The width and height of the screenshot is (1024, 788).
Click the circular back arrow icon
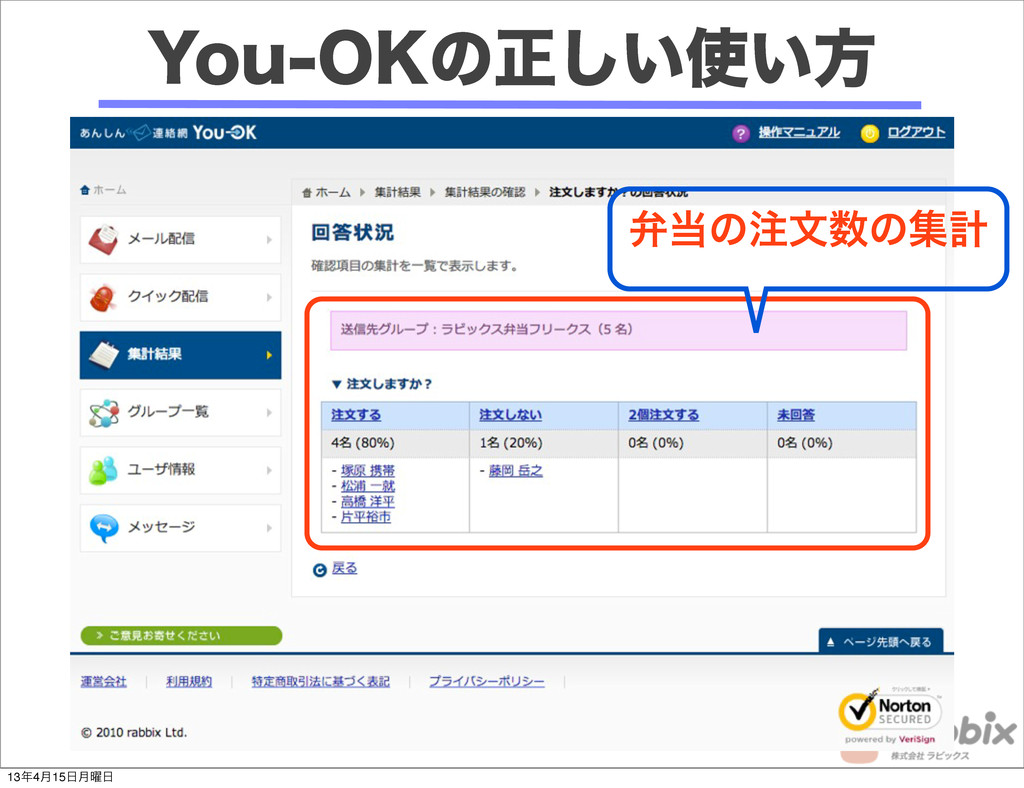tap(319, 570)
